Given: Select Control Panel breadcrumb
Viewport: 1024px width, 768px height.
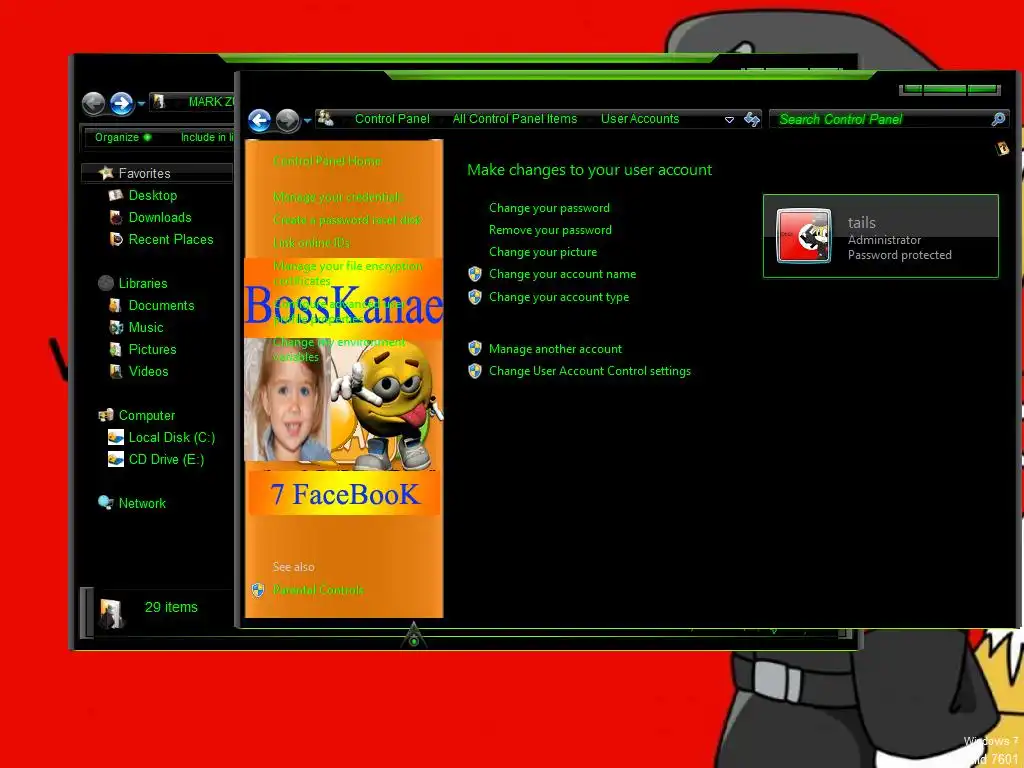Looking at the screenshot, I should [x=392, y=119].
